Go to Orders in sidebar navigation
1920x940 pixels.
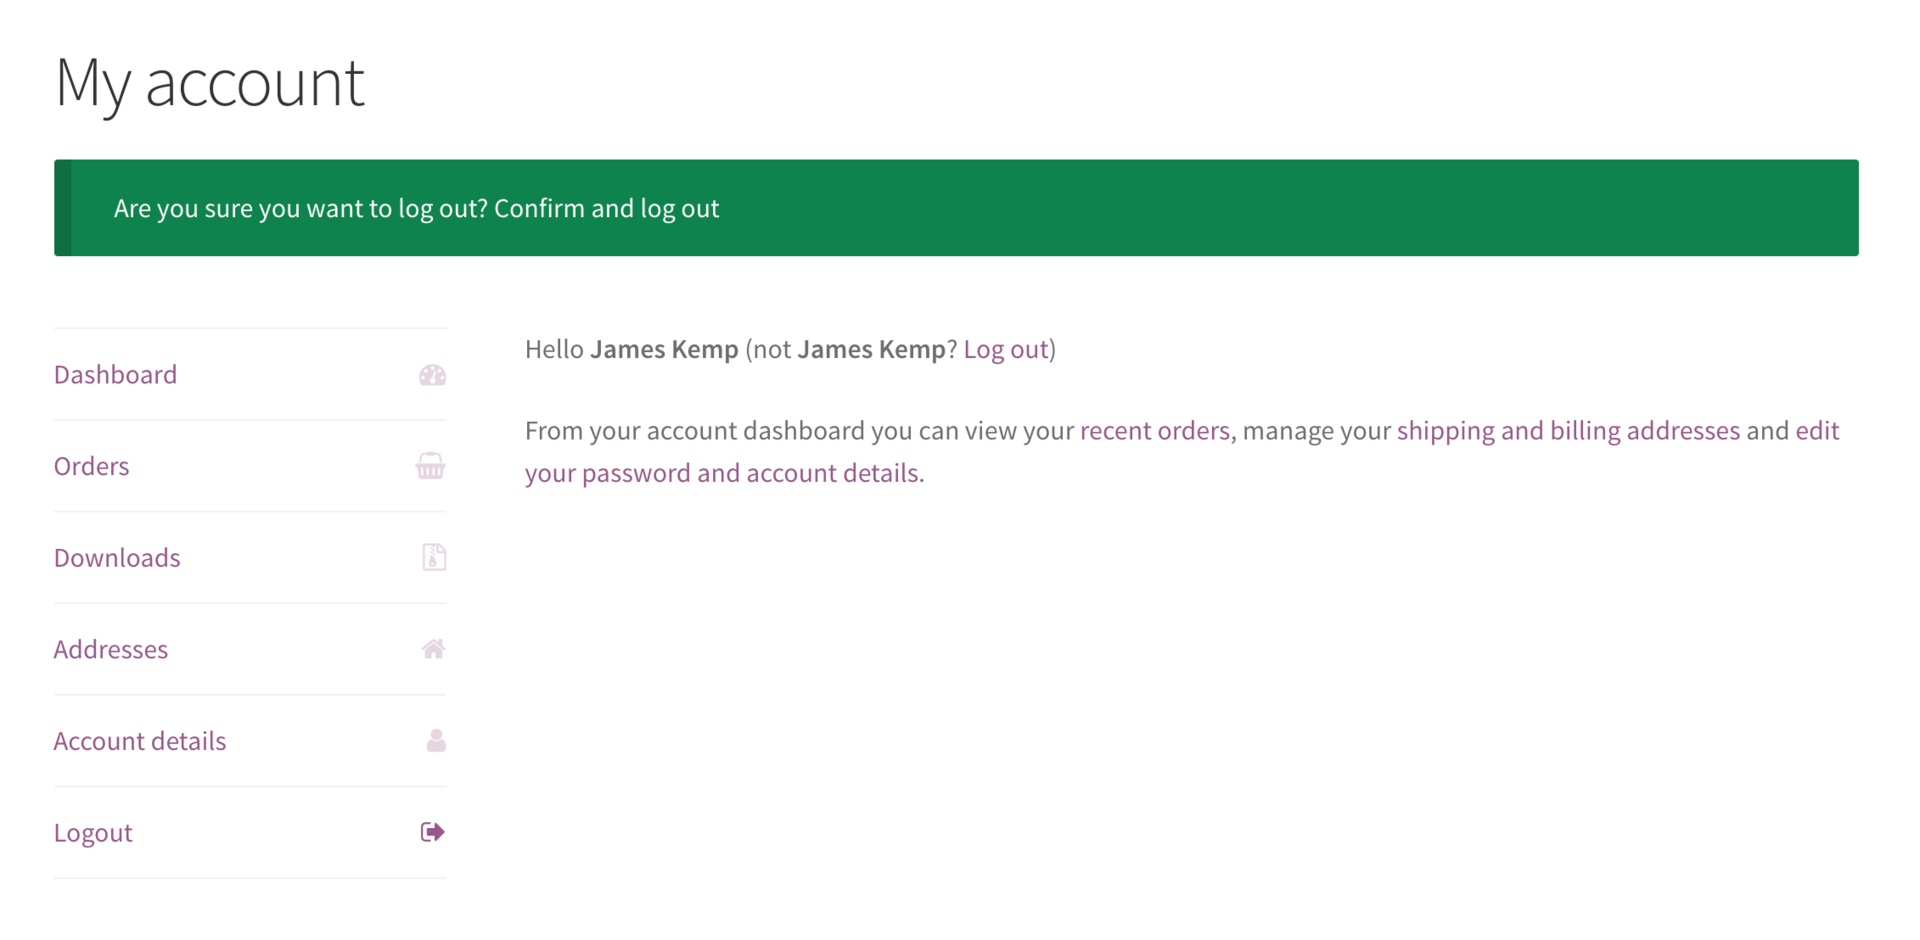tap(91, 466)
